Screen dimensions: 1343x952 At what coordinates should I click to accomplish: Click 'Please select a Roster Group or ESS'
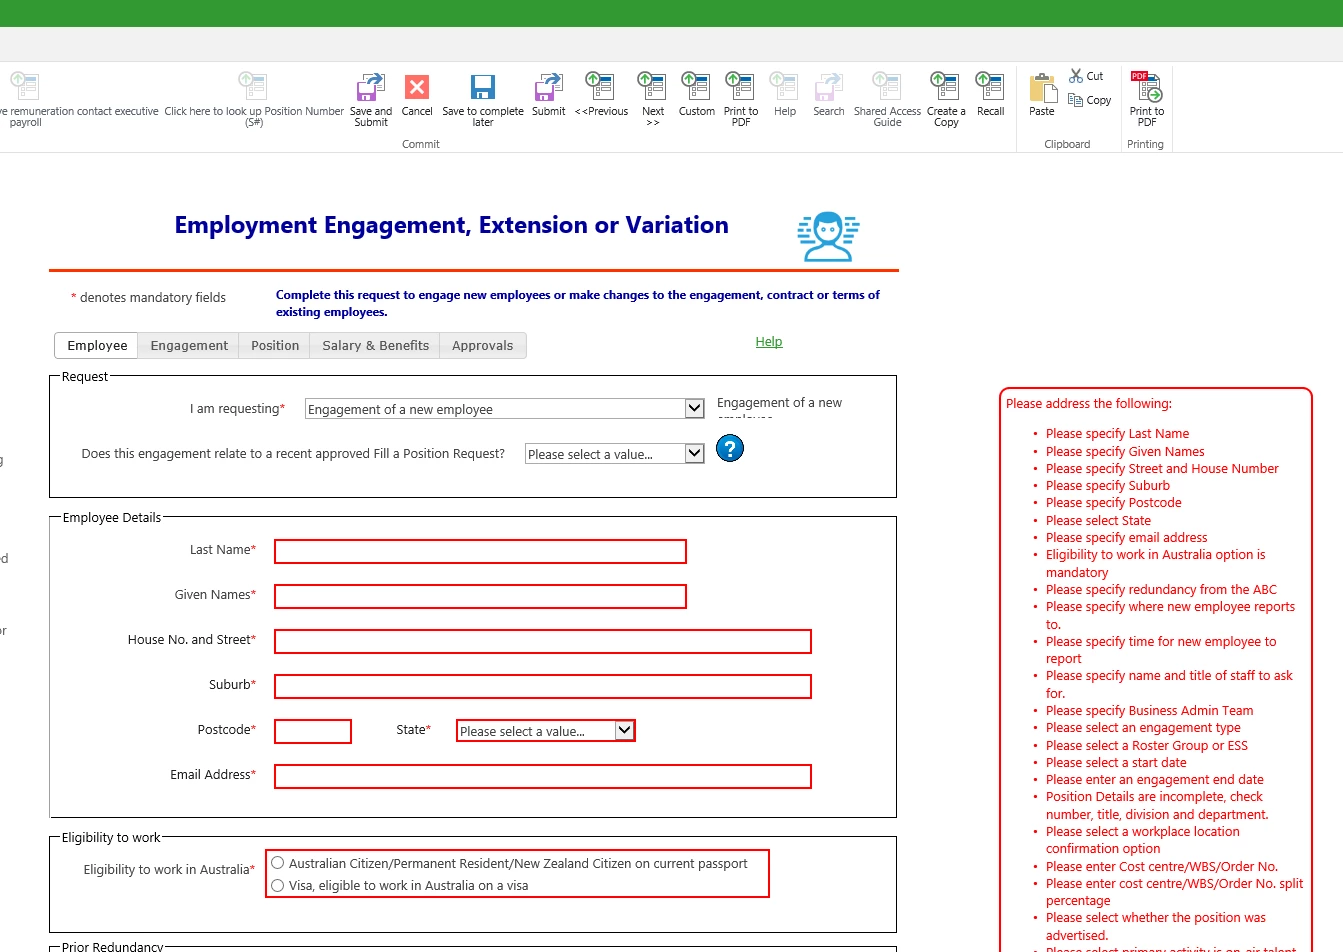tap(1147, 745)
